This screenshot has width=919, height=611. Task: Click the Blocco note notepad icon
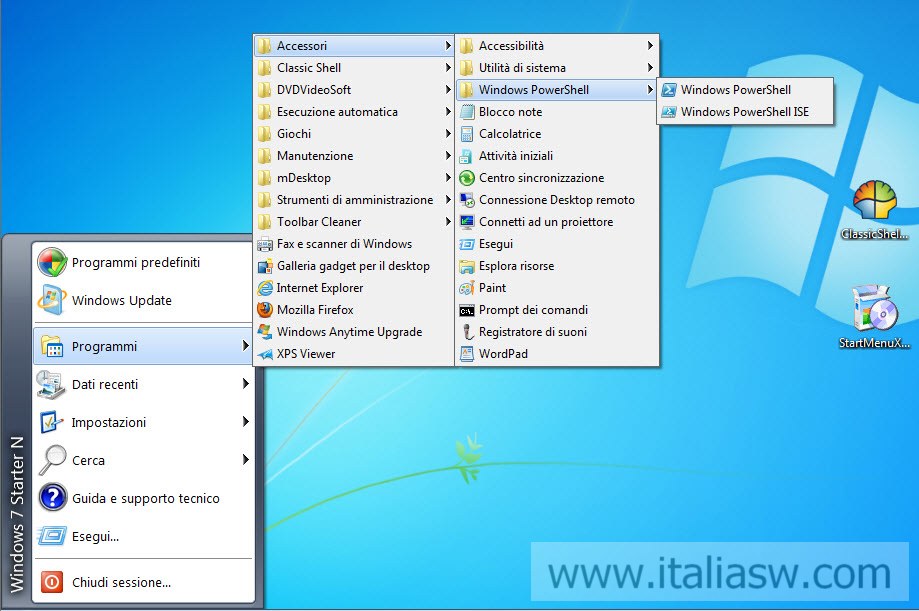pos(467,112)
